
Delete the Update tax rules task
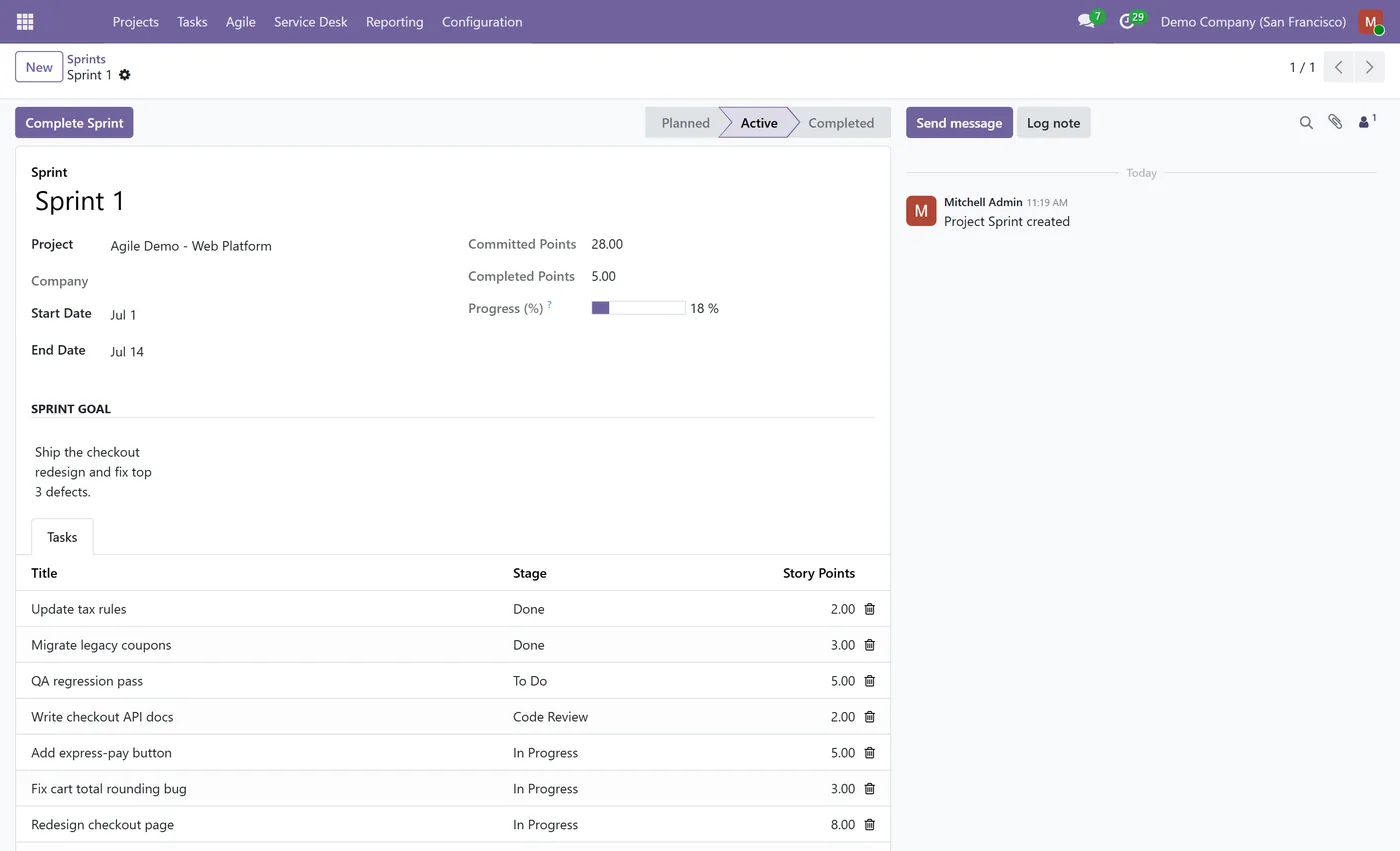pyautogui.click(x=869, y=609)
